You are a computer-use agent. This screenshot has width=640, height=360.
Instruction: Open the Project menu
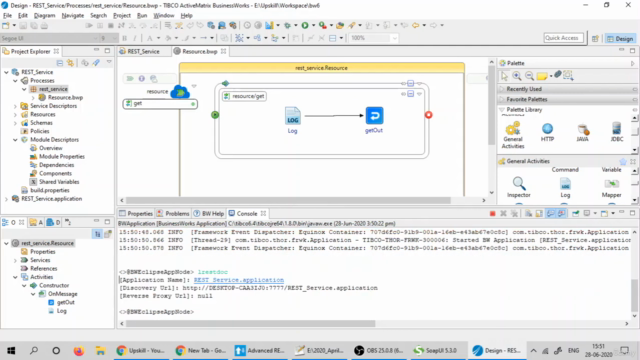click(122, 16)
